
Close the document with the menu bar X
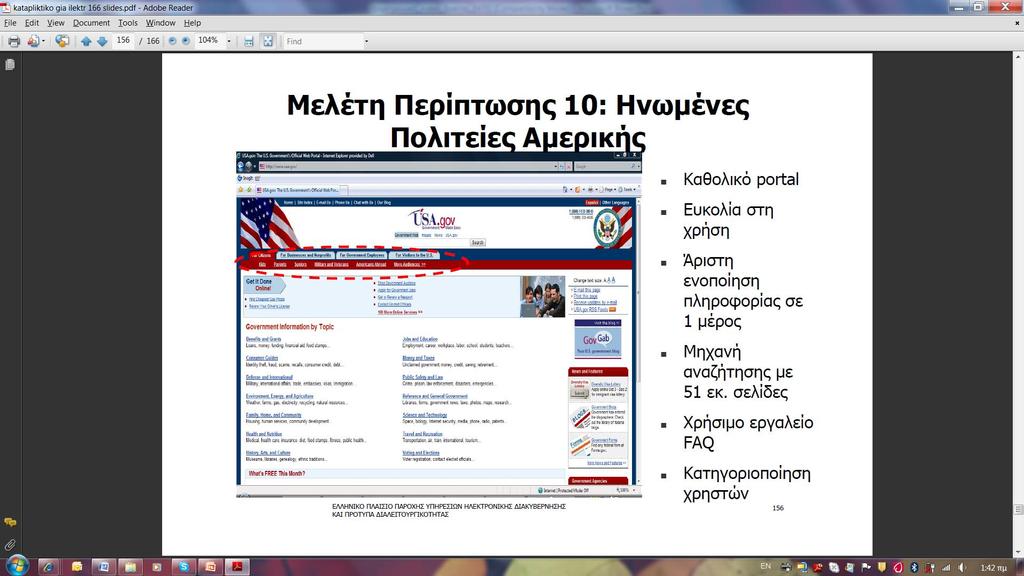[1017, 23]
